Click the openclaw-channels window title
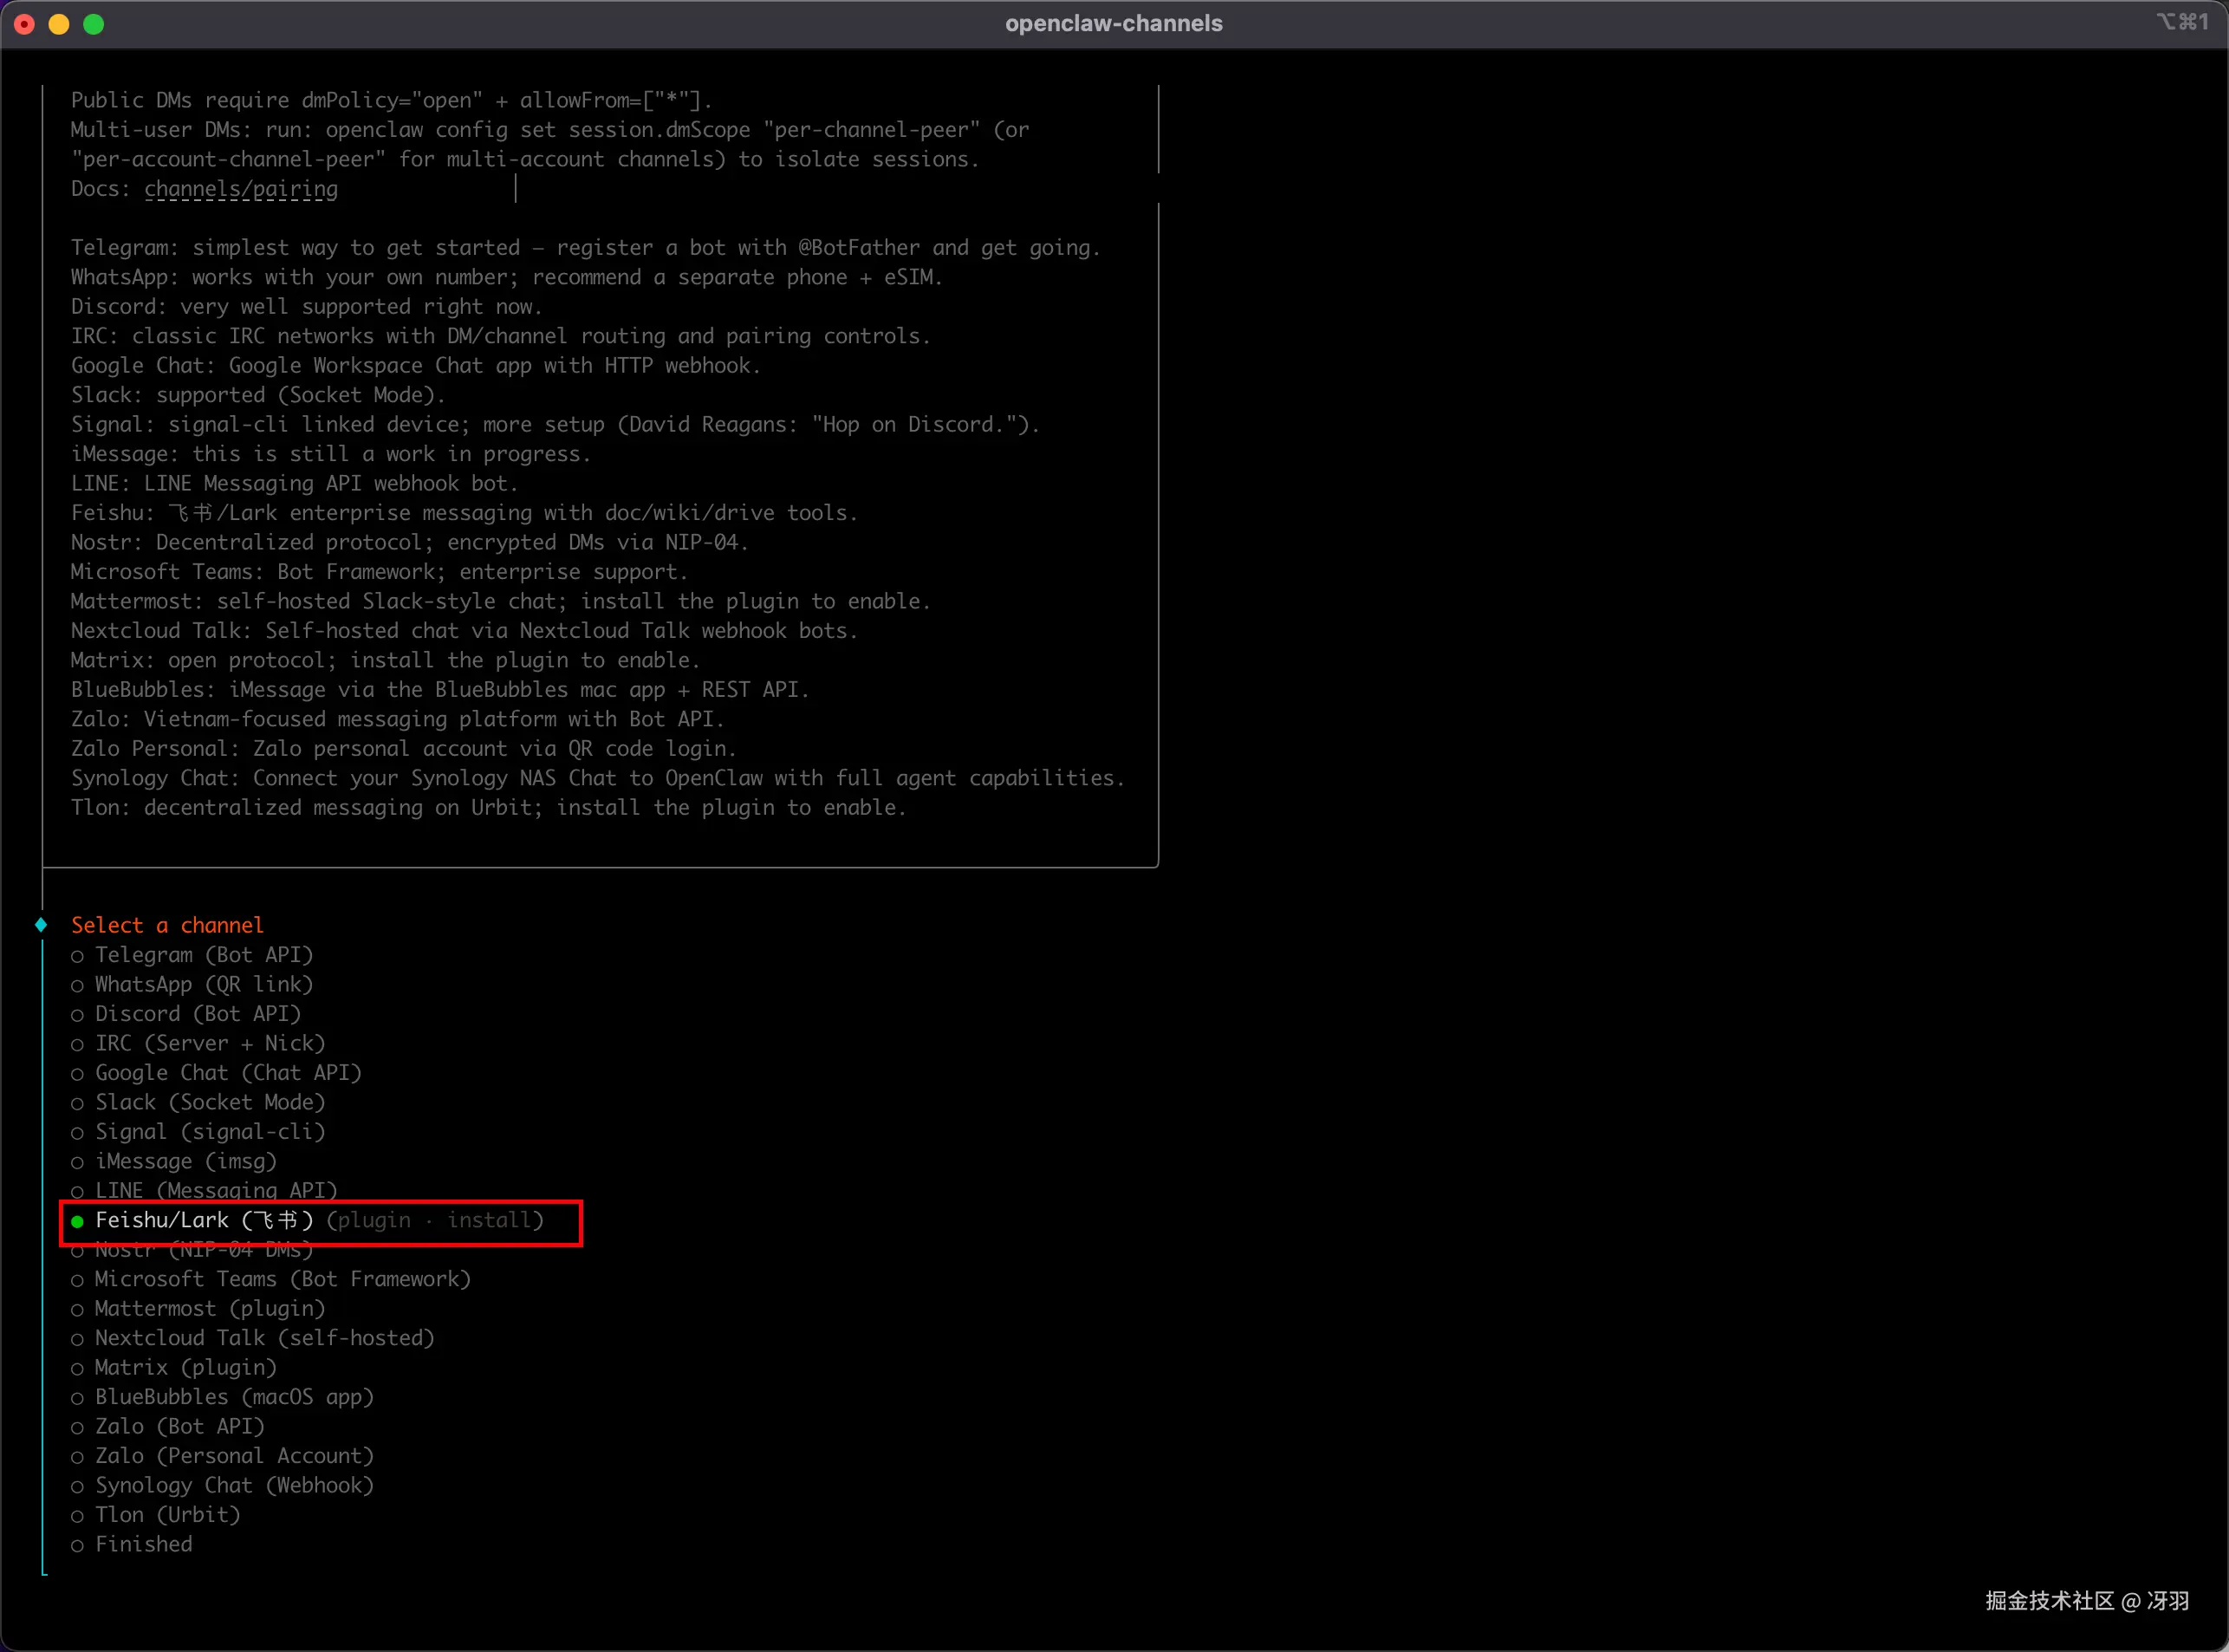2229x1652 pixels. (x=1113, y=23)
